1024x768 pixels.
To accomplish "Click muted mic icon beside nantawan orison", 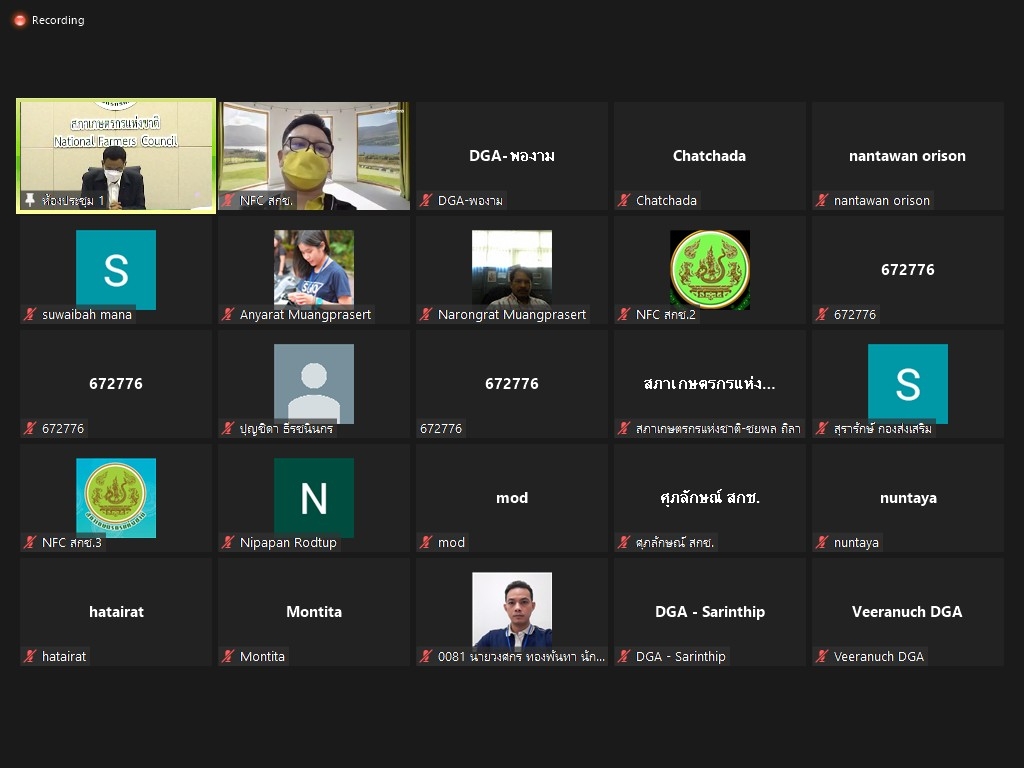I will (x=822, y=200).
